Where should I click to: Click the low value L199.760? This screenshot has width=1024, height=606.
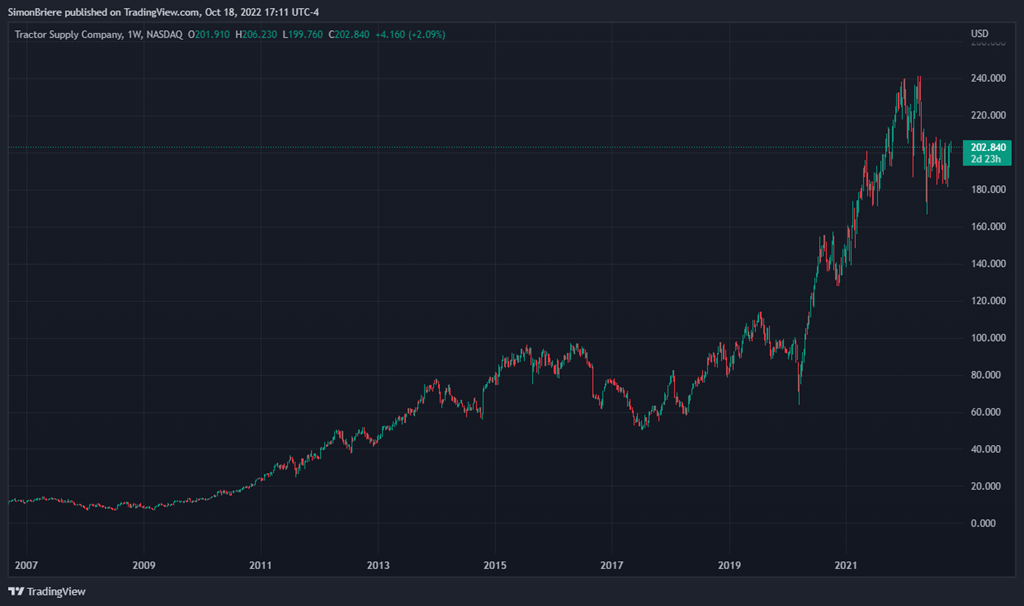(x=300, y=34)
